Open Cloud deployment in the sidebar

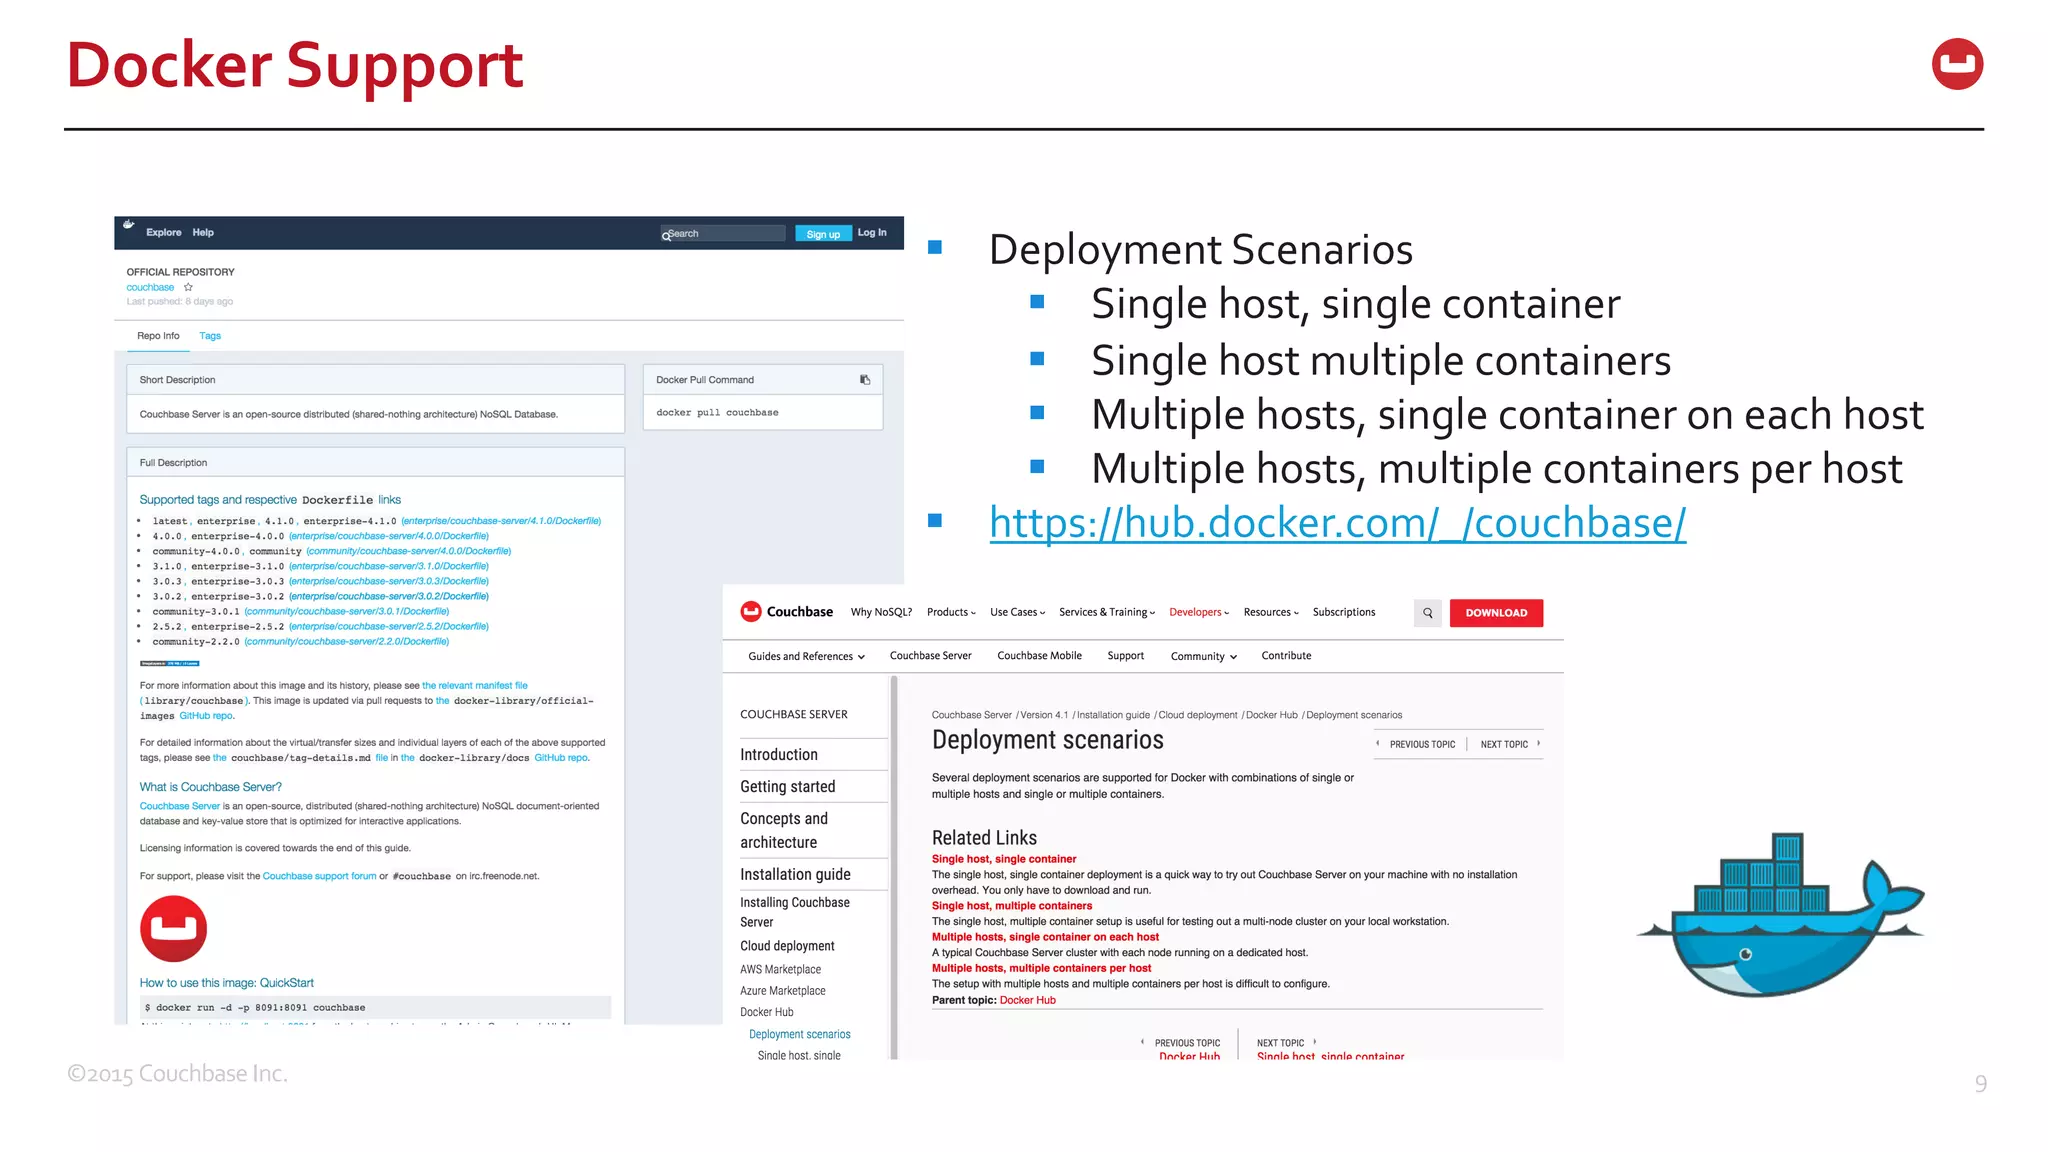pos(787,946)
